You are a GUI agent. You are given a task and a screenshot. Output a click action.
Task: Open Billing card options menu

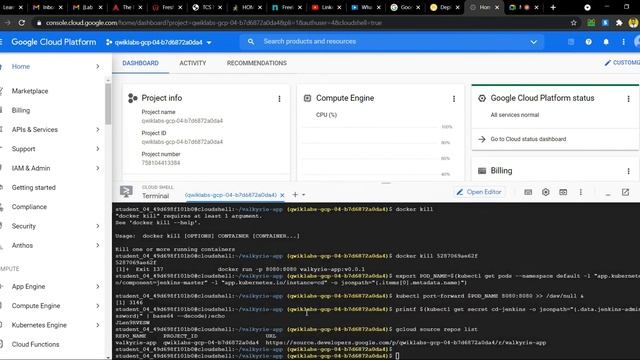[x=628, y=171]
